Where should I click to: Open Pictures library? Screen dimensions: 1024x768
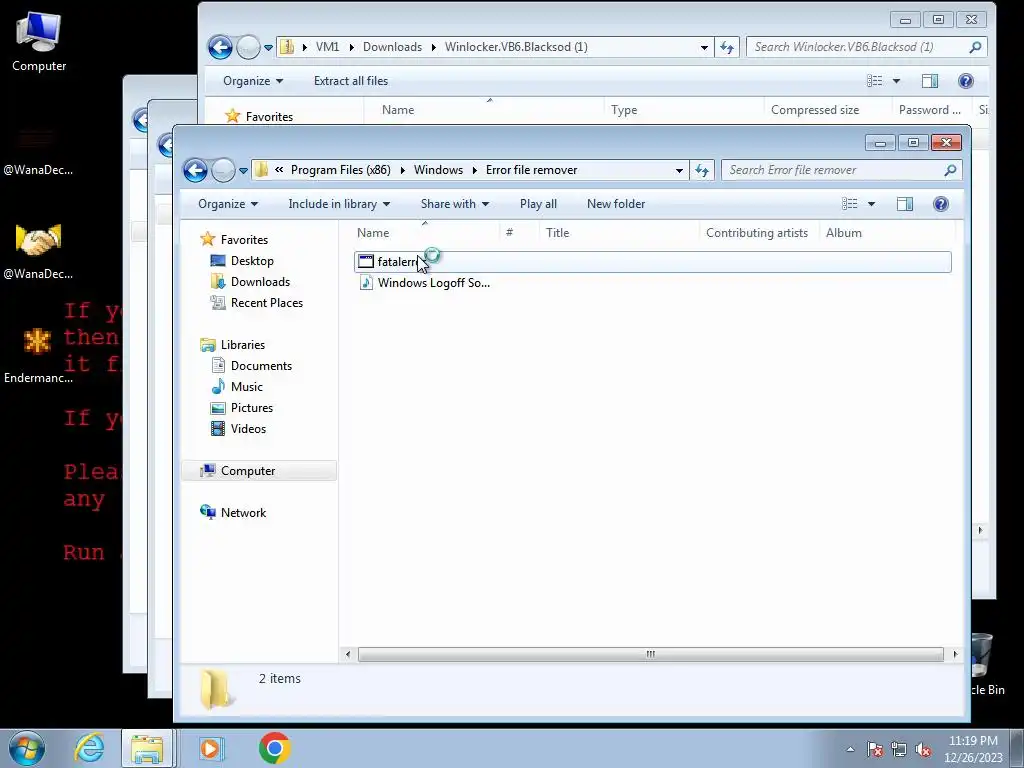point(251,408)
